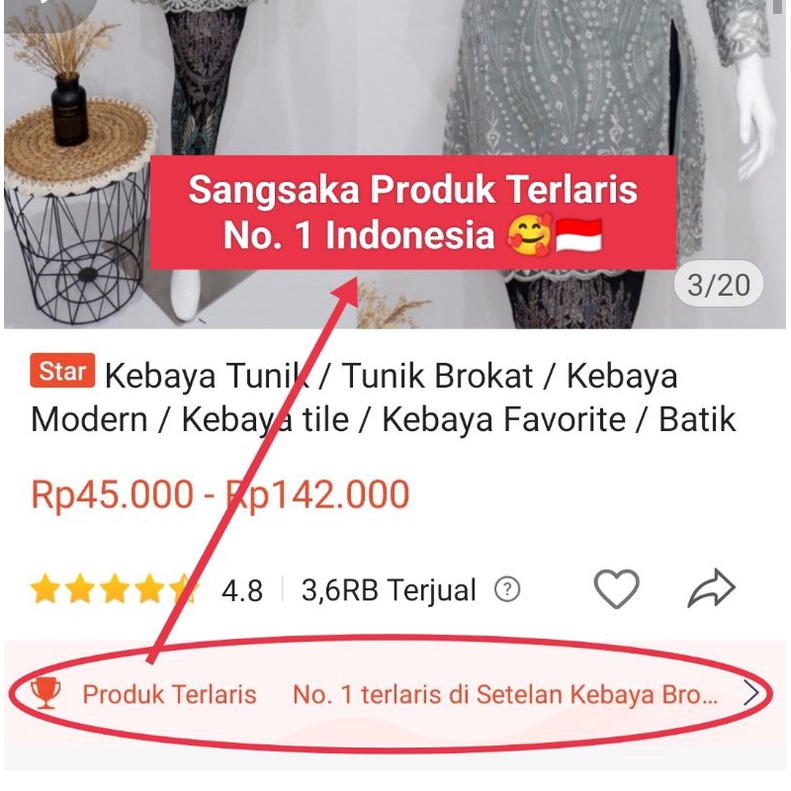Tap the five-star rating row

pyautogui.click(x=114, y=589)
